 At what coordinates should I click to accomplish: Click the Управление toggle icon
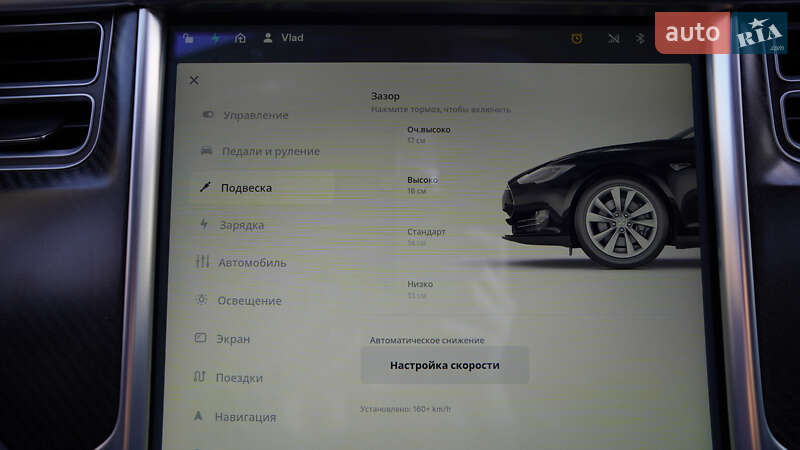(208, 114)
